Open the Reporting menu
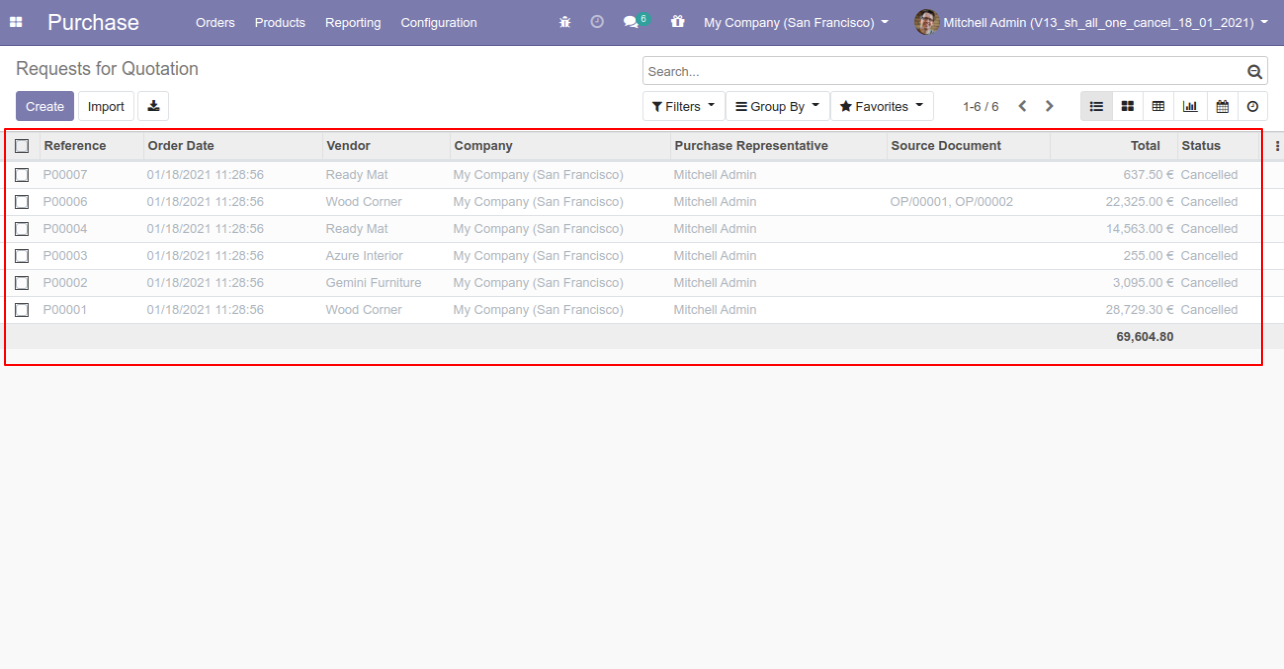This screenshot has width=1284, height=669. pos(353,22)
